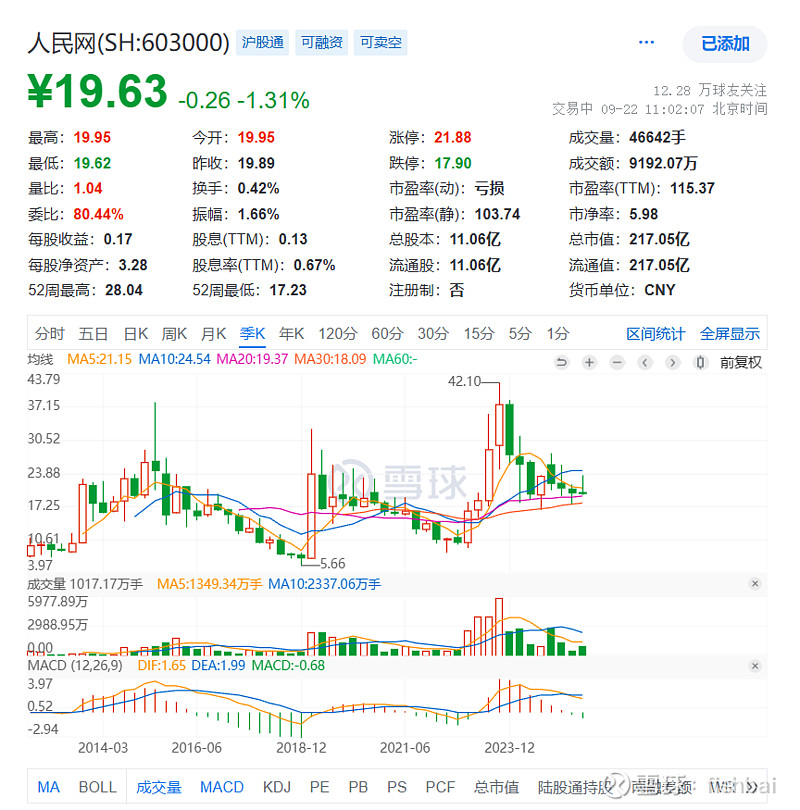Click the candlestick style icon
The height and width of the screenshot is (810, 800).
tap(700, 363)
